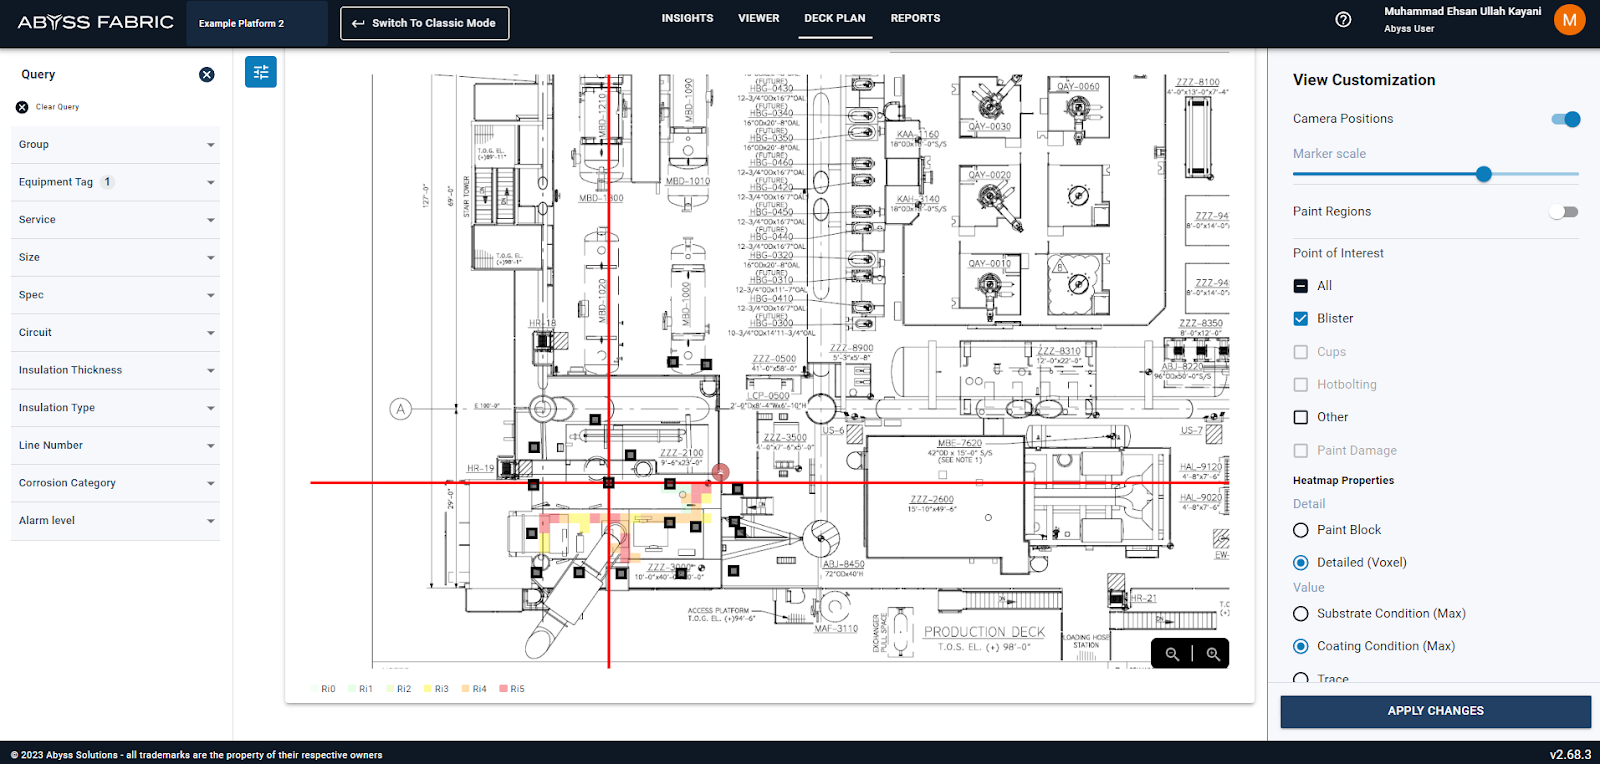The image size is (1600, 764).
Task: Open the Alarm level dropdown
Action: 210,521
